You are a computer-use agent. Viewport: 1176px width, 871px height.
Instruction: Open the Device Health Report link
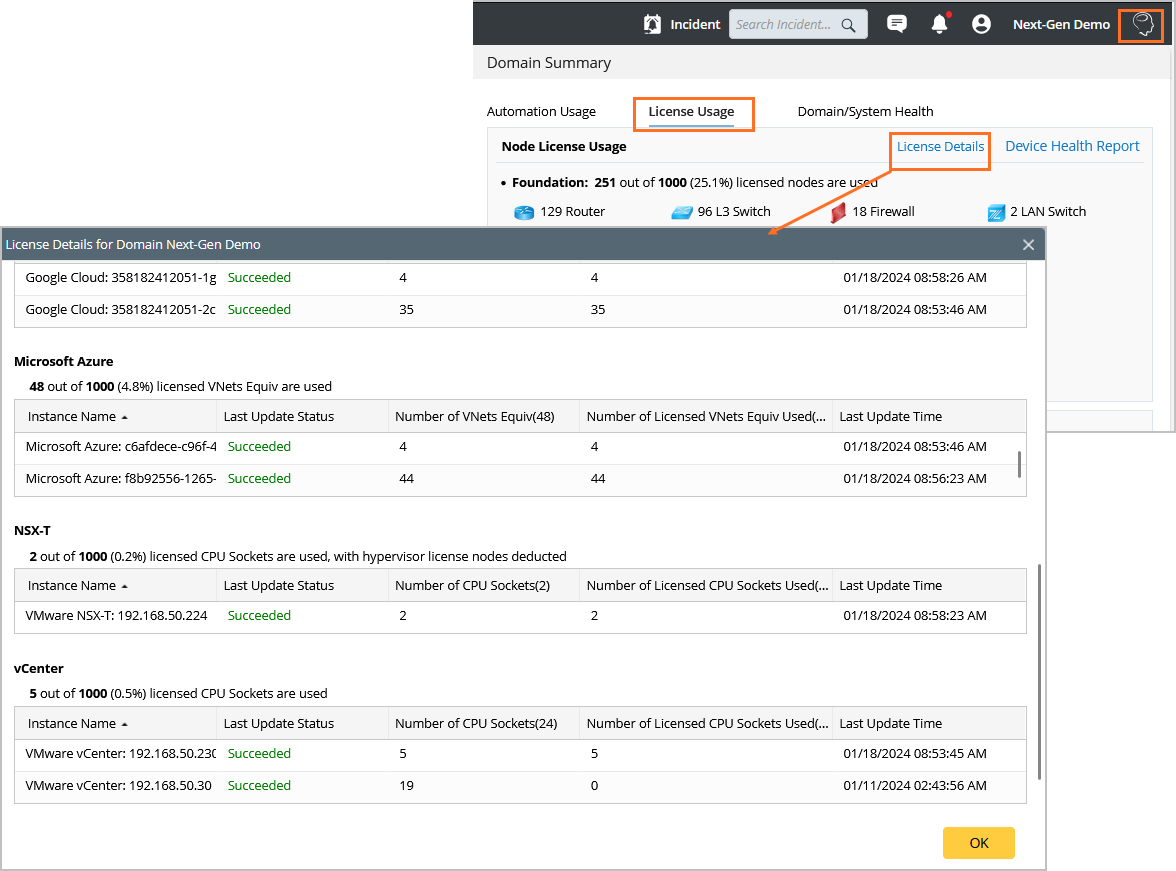(1072, 147)
